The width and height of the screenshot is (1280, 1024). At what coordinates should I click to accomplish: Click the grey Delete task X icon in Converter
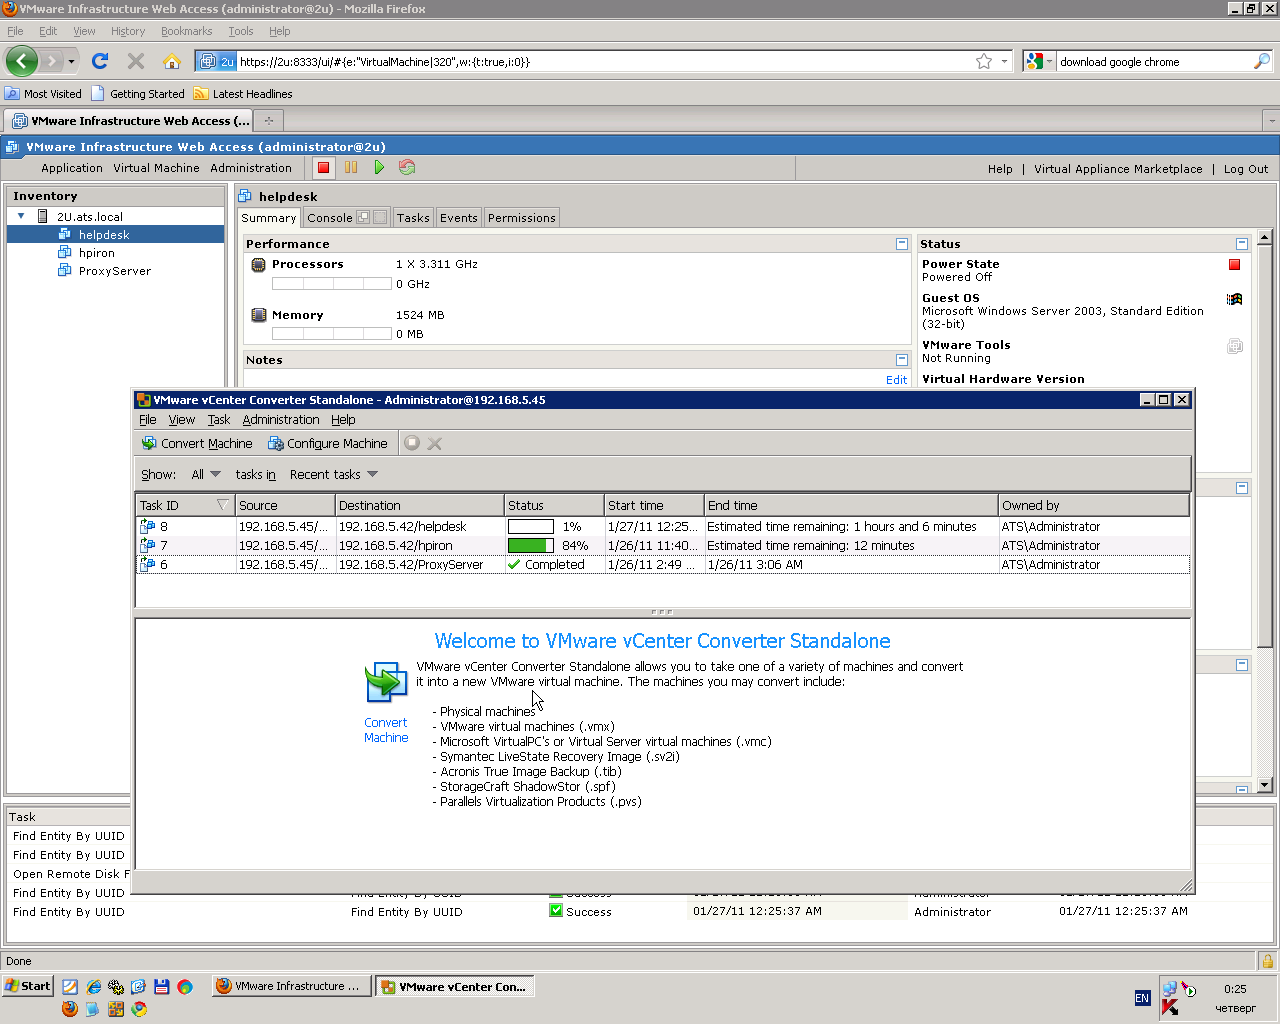coord(435,443)
